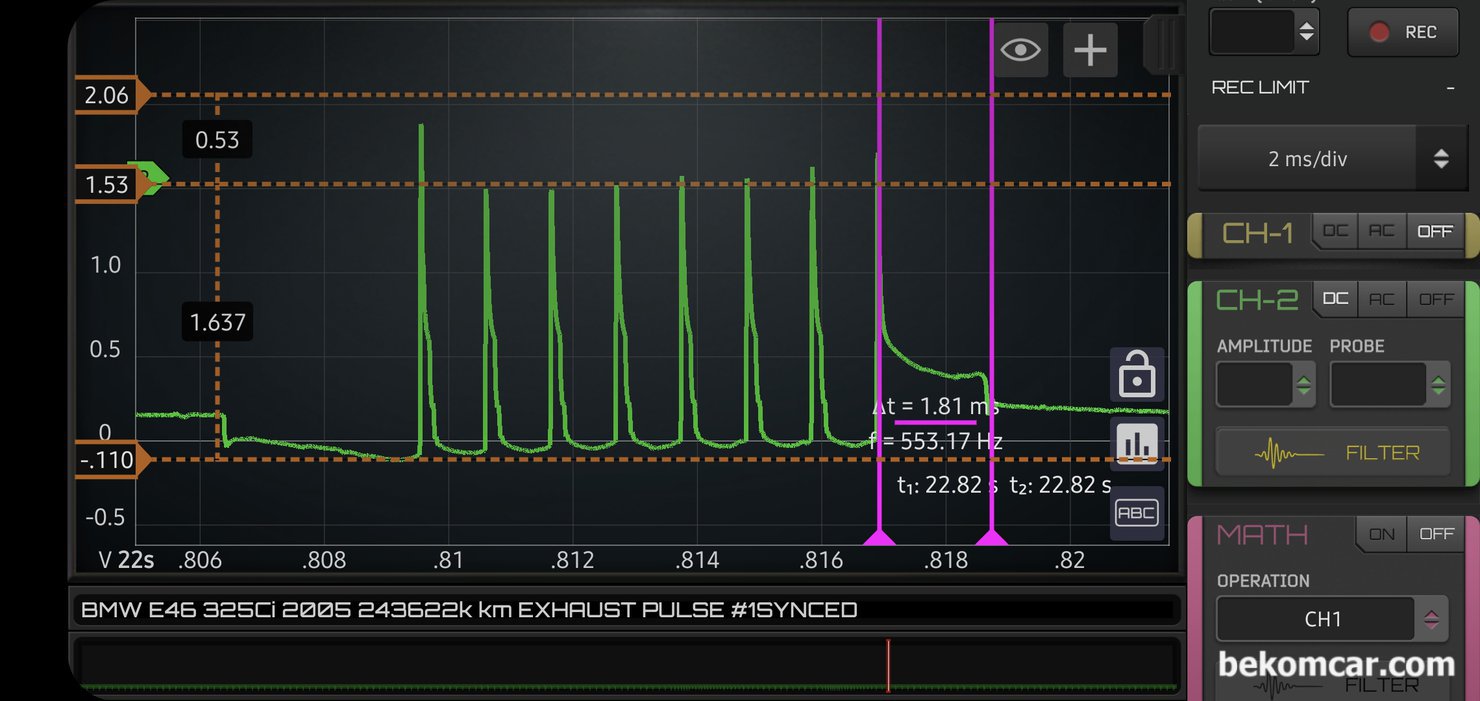Viewport: 1480px width, 701px height.
Task: Turn CH-2 OFF
Action: pyautogui.click(x=1436, y=299)
